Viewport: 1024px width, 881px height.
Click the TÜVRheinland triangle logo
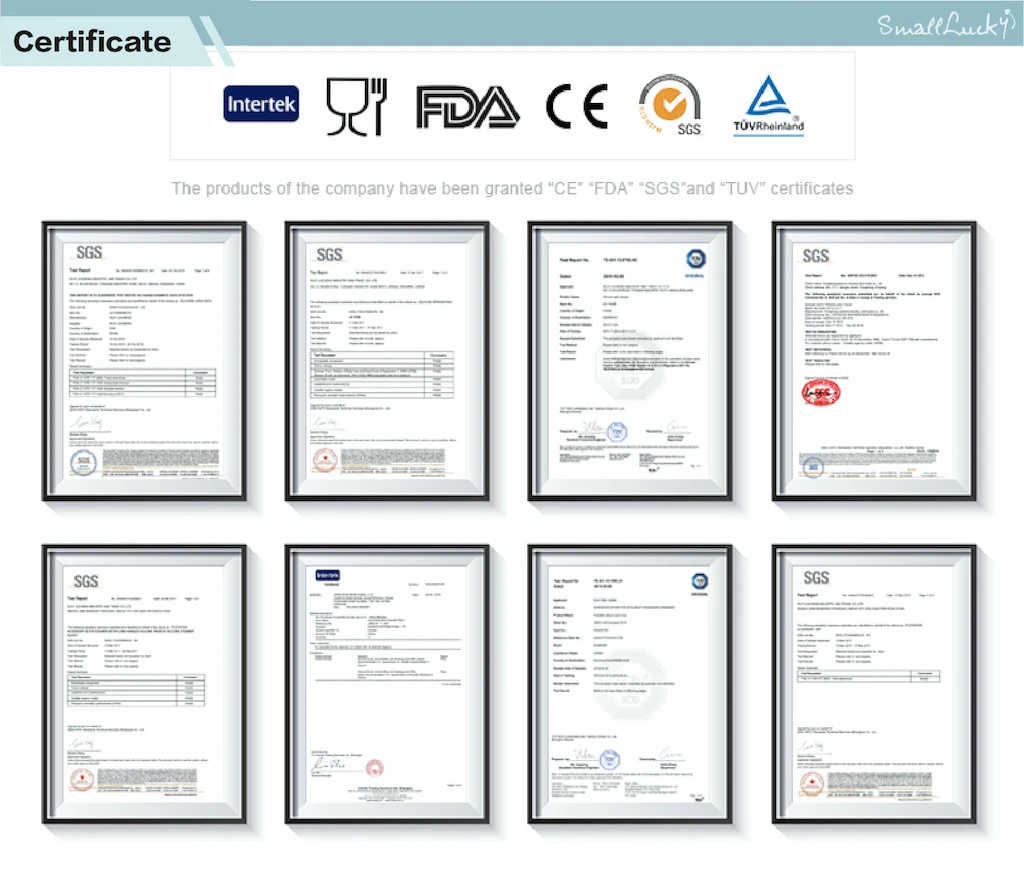(769, 104)
